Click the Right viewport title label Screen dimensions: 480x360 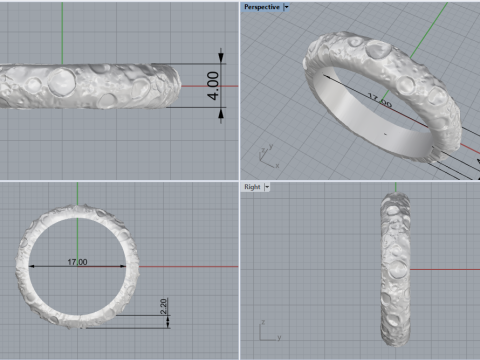tap(252, 187)
